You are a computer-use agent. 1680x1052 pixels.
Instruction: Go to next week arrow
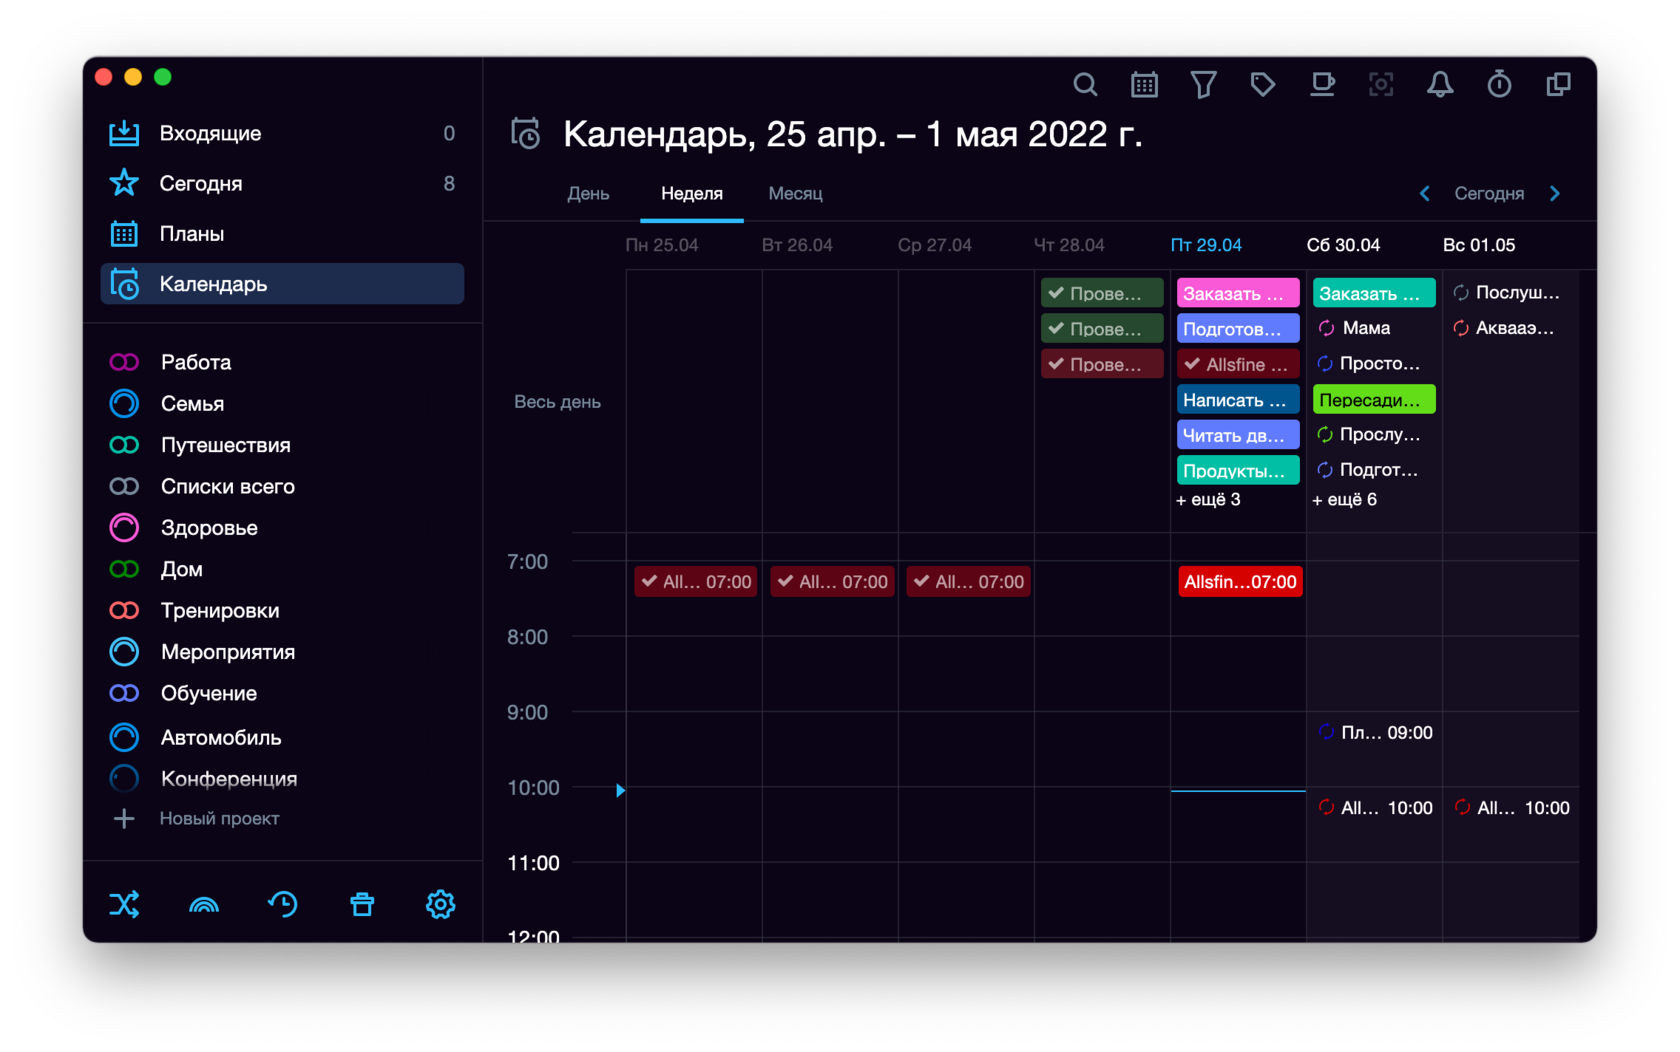point(1555,193)
